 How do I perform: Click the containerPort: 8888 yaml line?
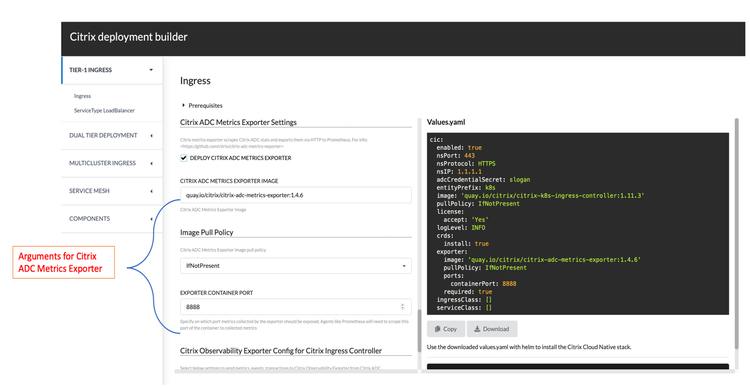[483, 283]
